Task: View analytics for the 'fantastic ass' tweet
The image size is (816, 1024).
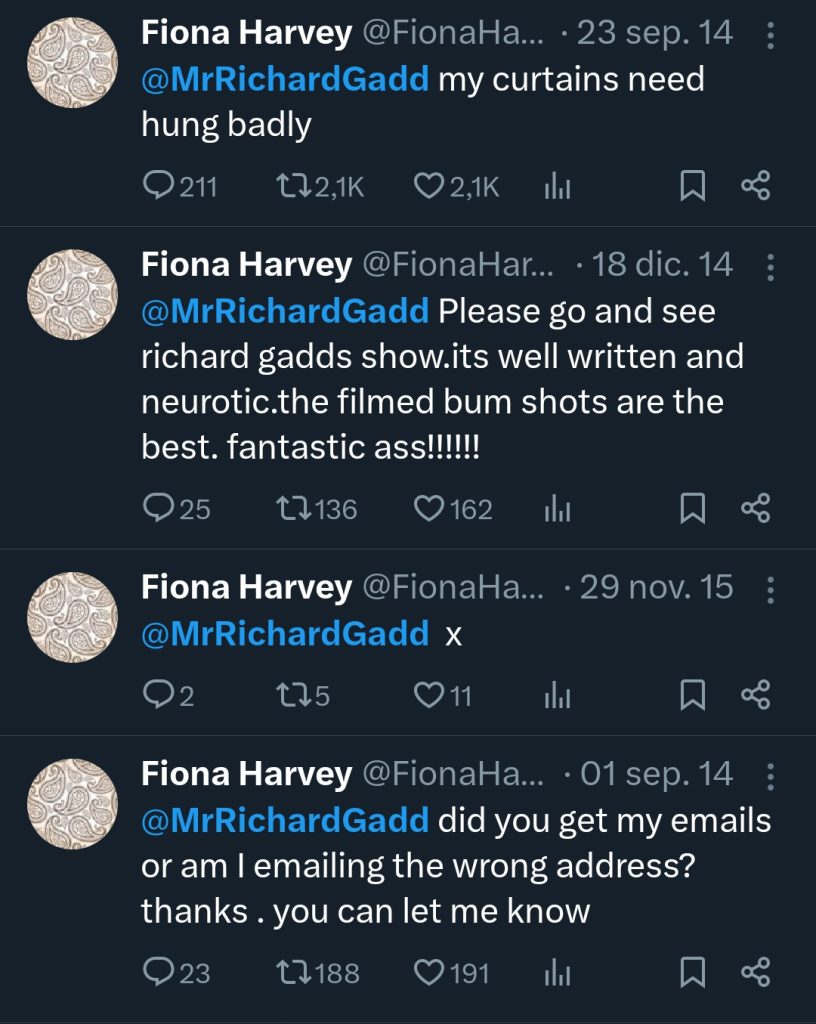Action: 557,509
